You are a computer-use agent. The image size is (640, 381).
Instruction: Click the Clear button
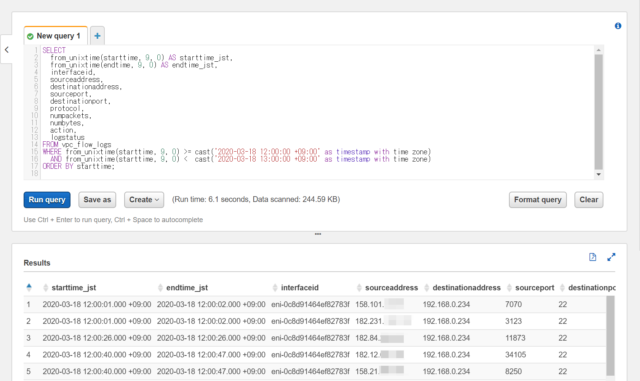[589, 200]
